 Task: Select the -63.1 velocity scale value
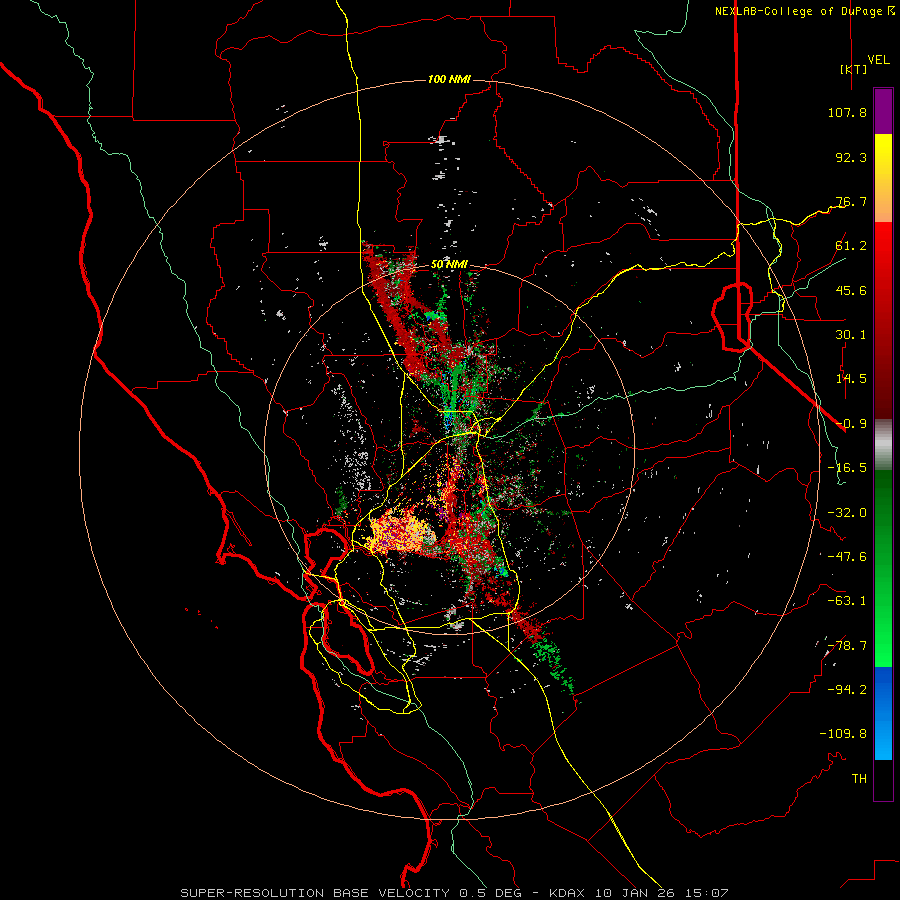[847, 601]
